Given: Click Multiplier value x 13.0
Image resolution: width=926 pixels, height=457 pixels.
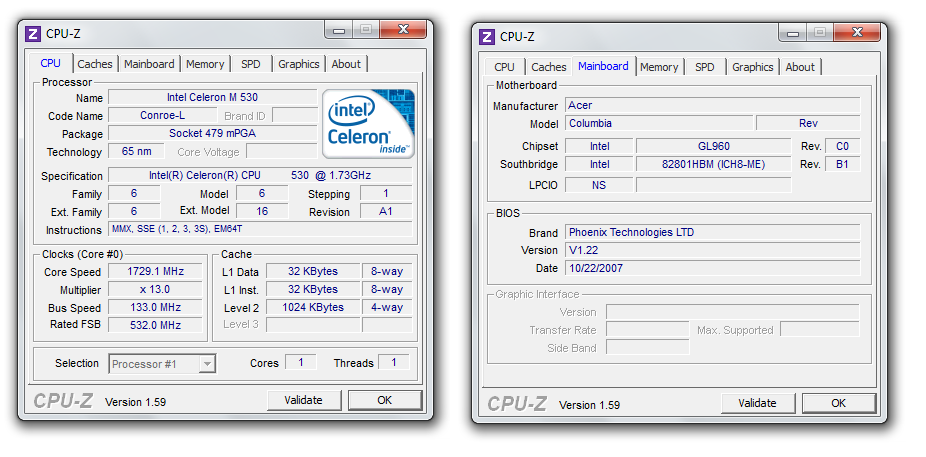Looking at the screenshot, I should click(155, 289).
